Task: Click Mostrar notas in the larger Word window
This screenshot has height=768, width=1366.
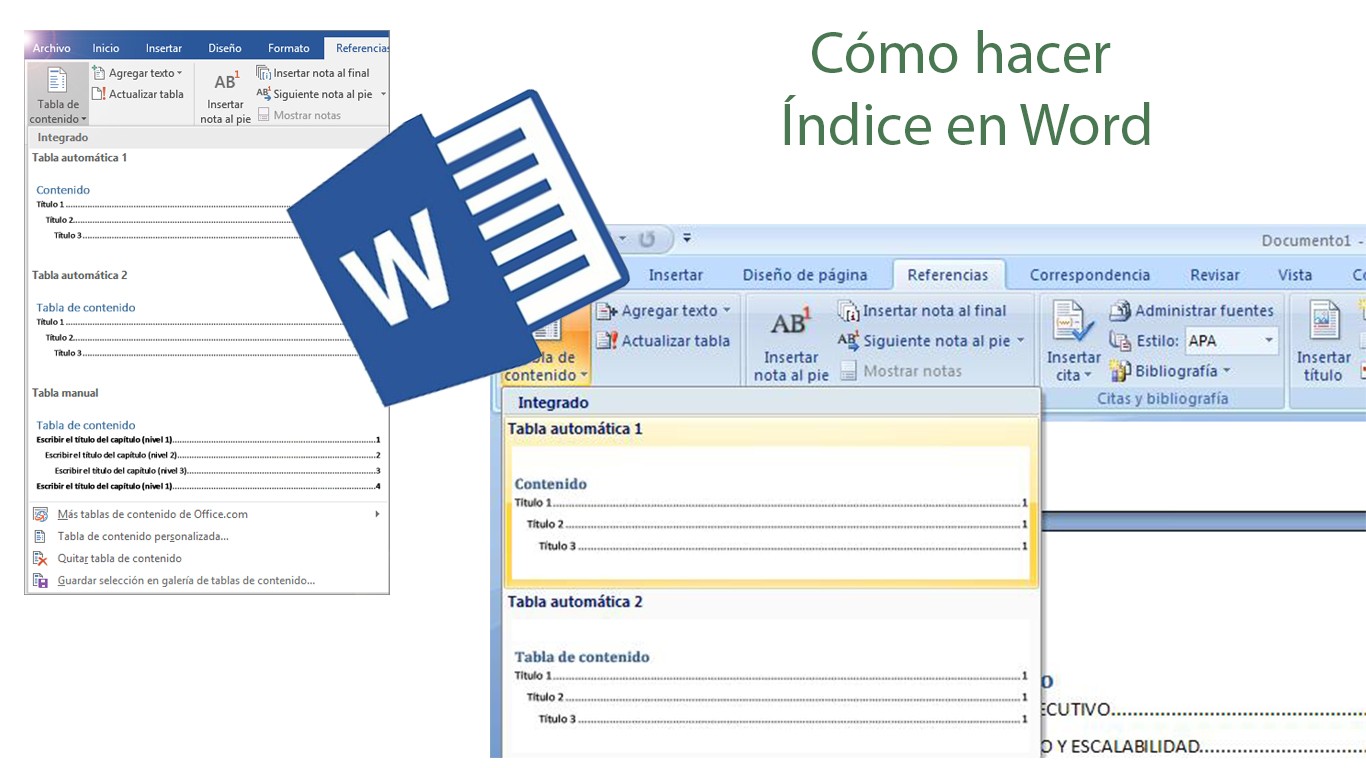Action: pyautogui.click(x=900, y=371)
